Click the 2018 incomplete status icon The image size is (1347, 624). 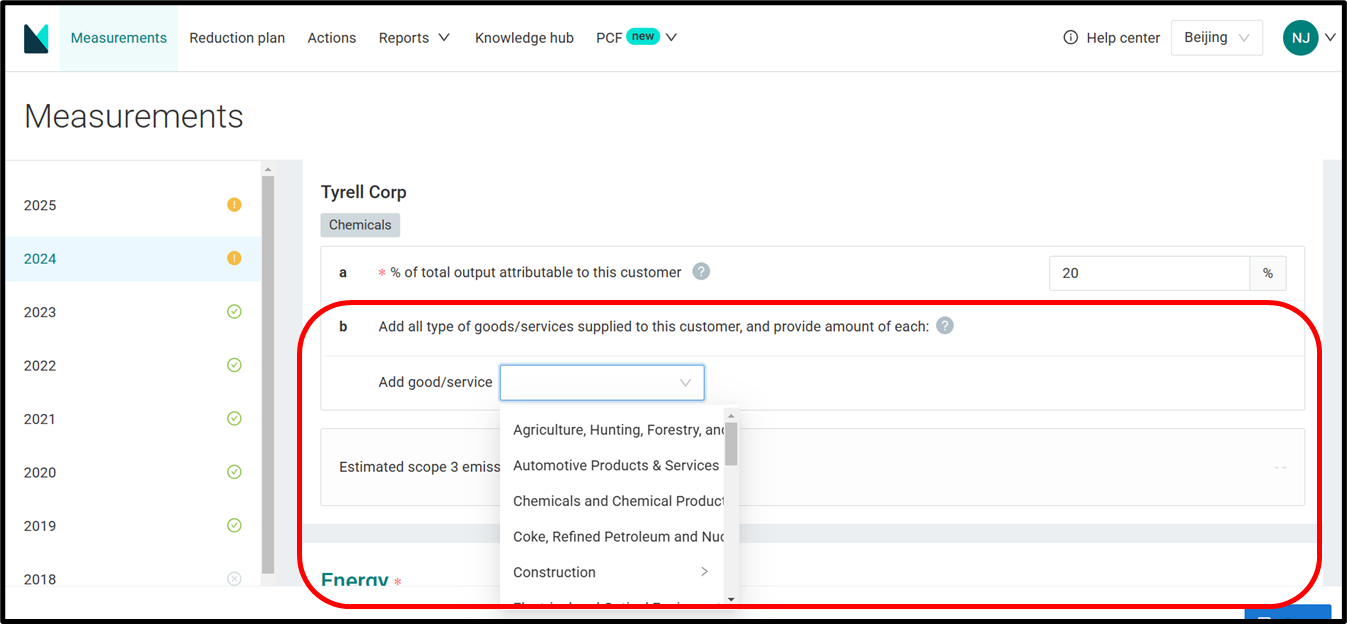point(234,578)
